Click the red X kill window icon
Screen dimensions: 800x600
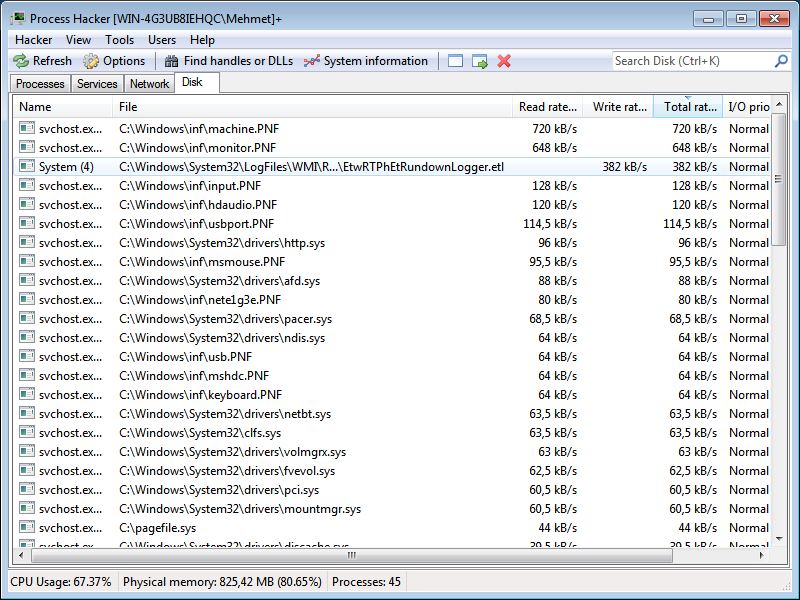tap(504, 61)
